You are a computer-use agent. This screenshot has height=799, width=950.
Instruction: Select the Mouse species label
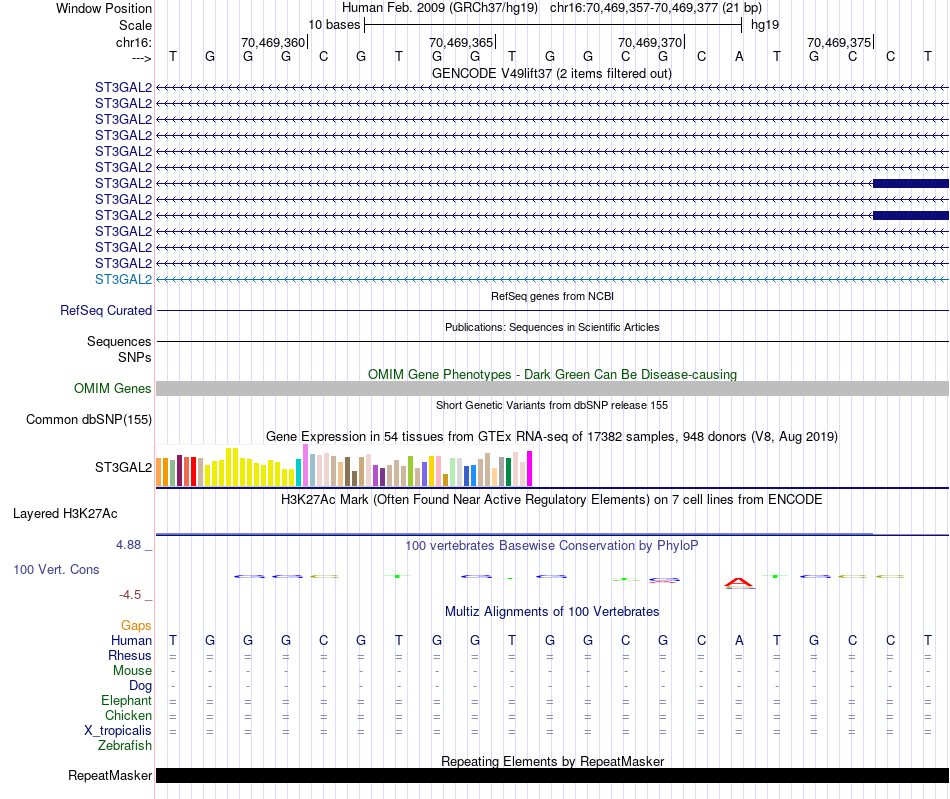click(x=132, y=671)
